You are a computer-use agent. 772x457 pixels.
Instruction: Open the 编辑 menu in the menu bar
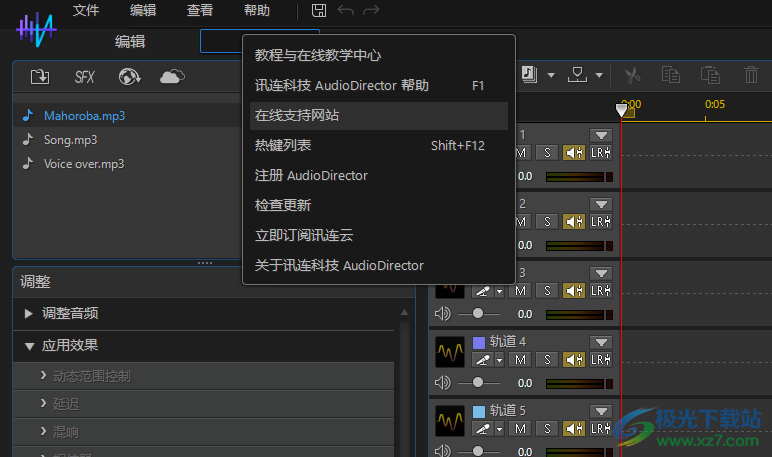[x=143, y=10]
